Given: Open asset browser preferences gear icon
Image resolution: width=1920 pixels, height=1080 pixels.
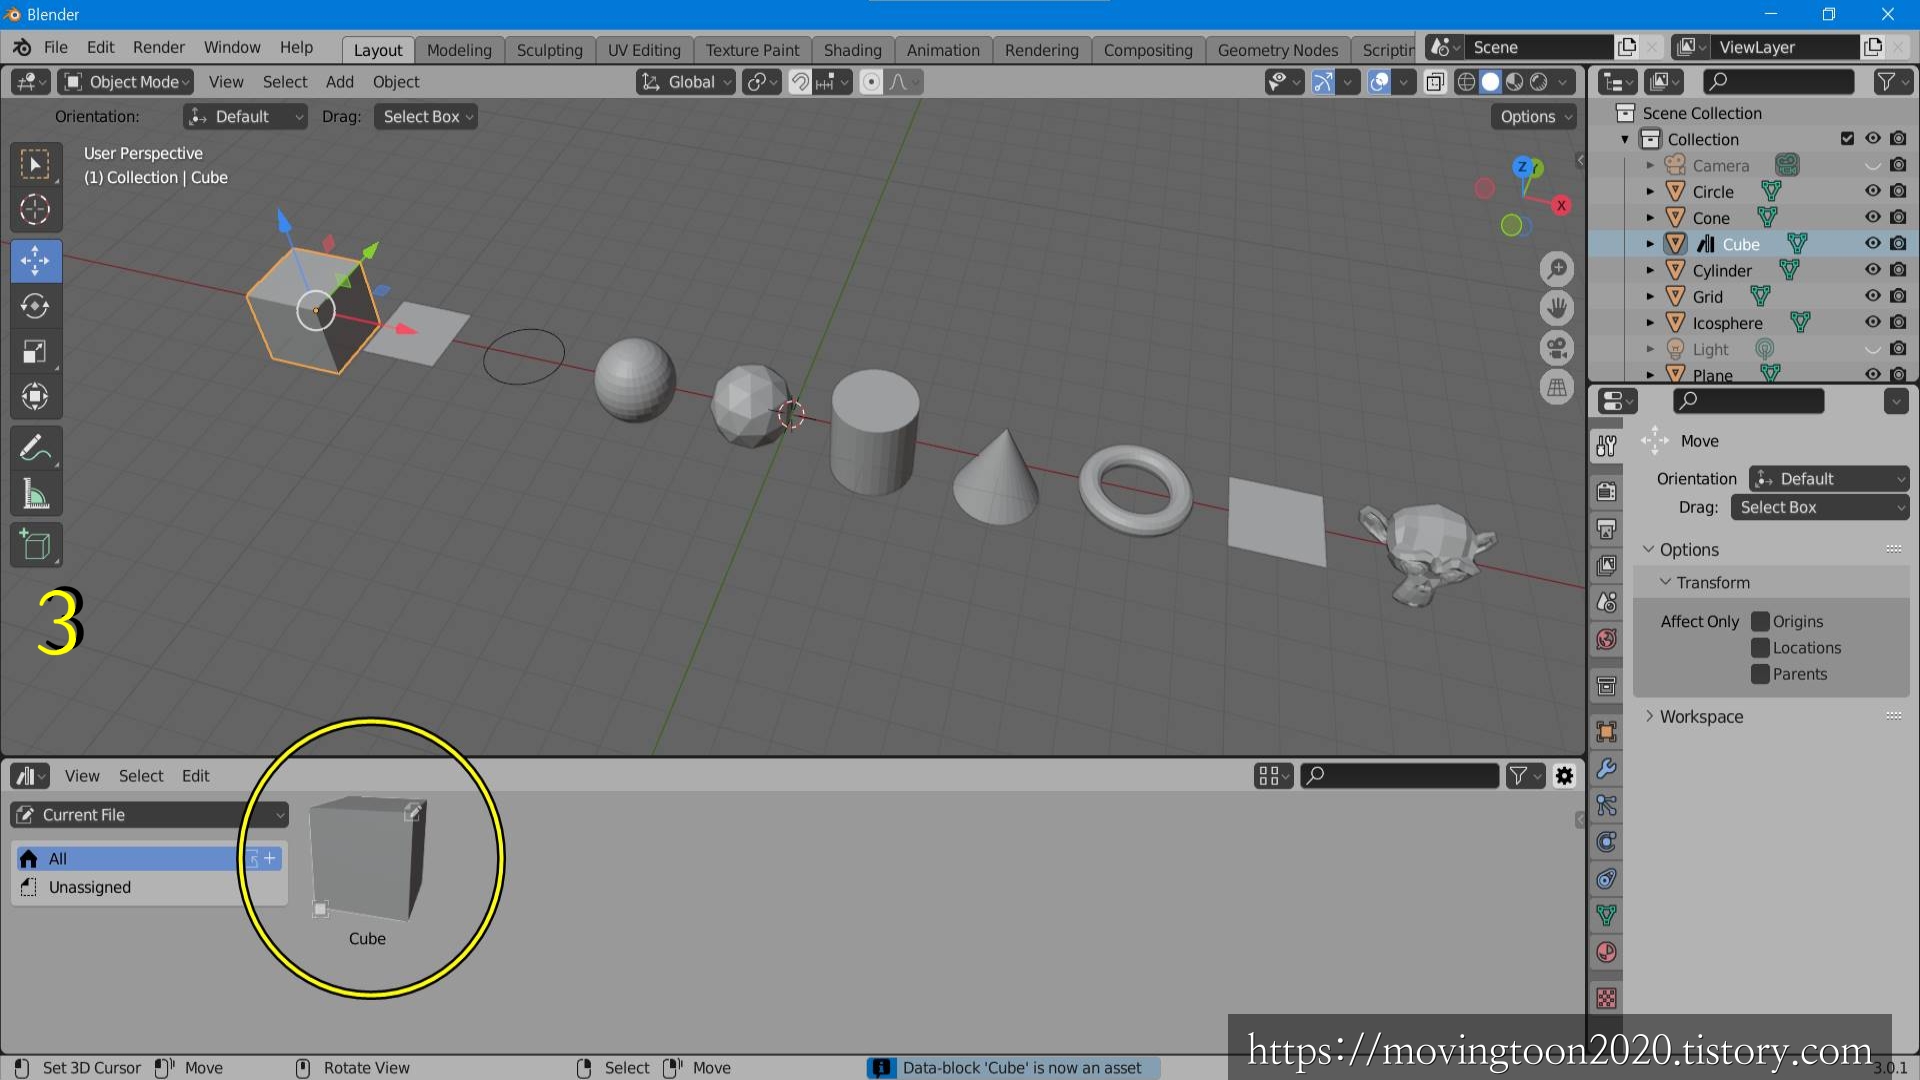Looking at the screenshot, I should coord(1565,776).
